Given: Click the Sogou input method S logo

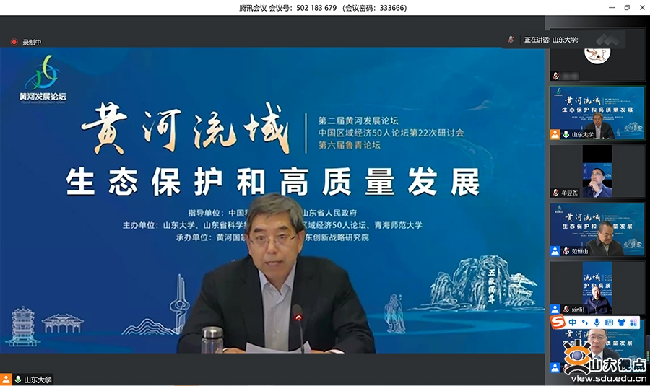Looking at the screenshot, I should pos(558,322).
